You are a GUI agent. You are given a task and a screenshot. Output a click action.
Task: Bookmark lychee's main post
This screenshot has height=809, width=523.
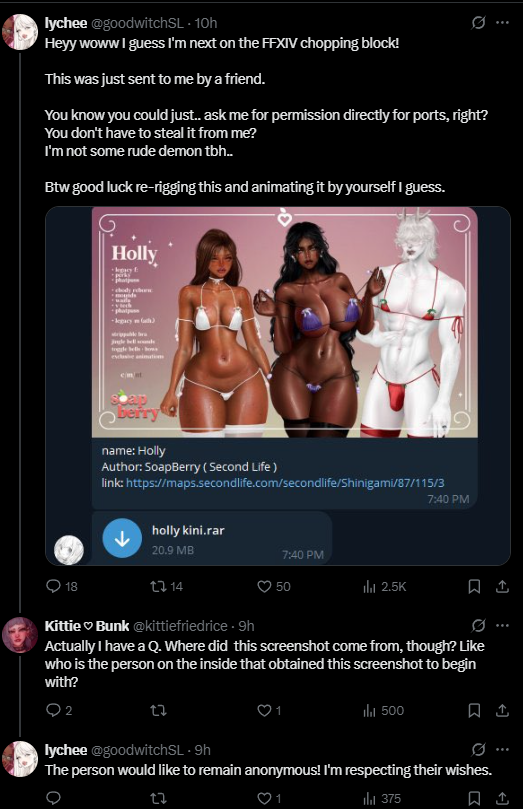[474, 586]
